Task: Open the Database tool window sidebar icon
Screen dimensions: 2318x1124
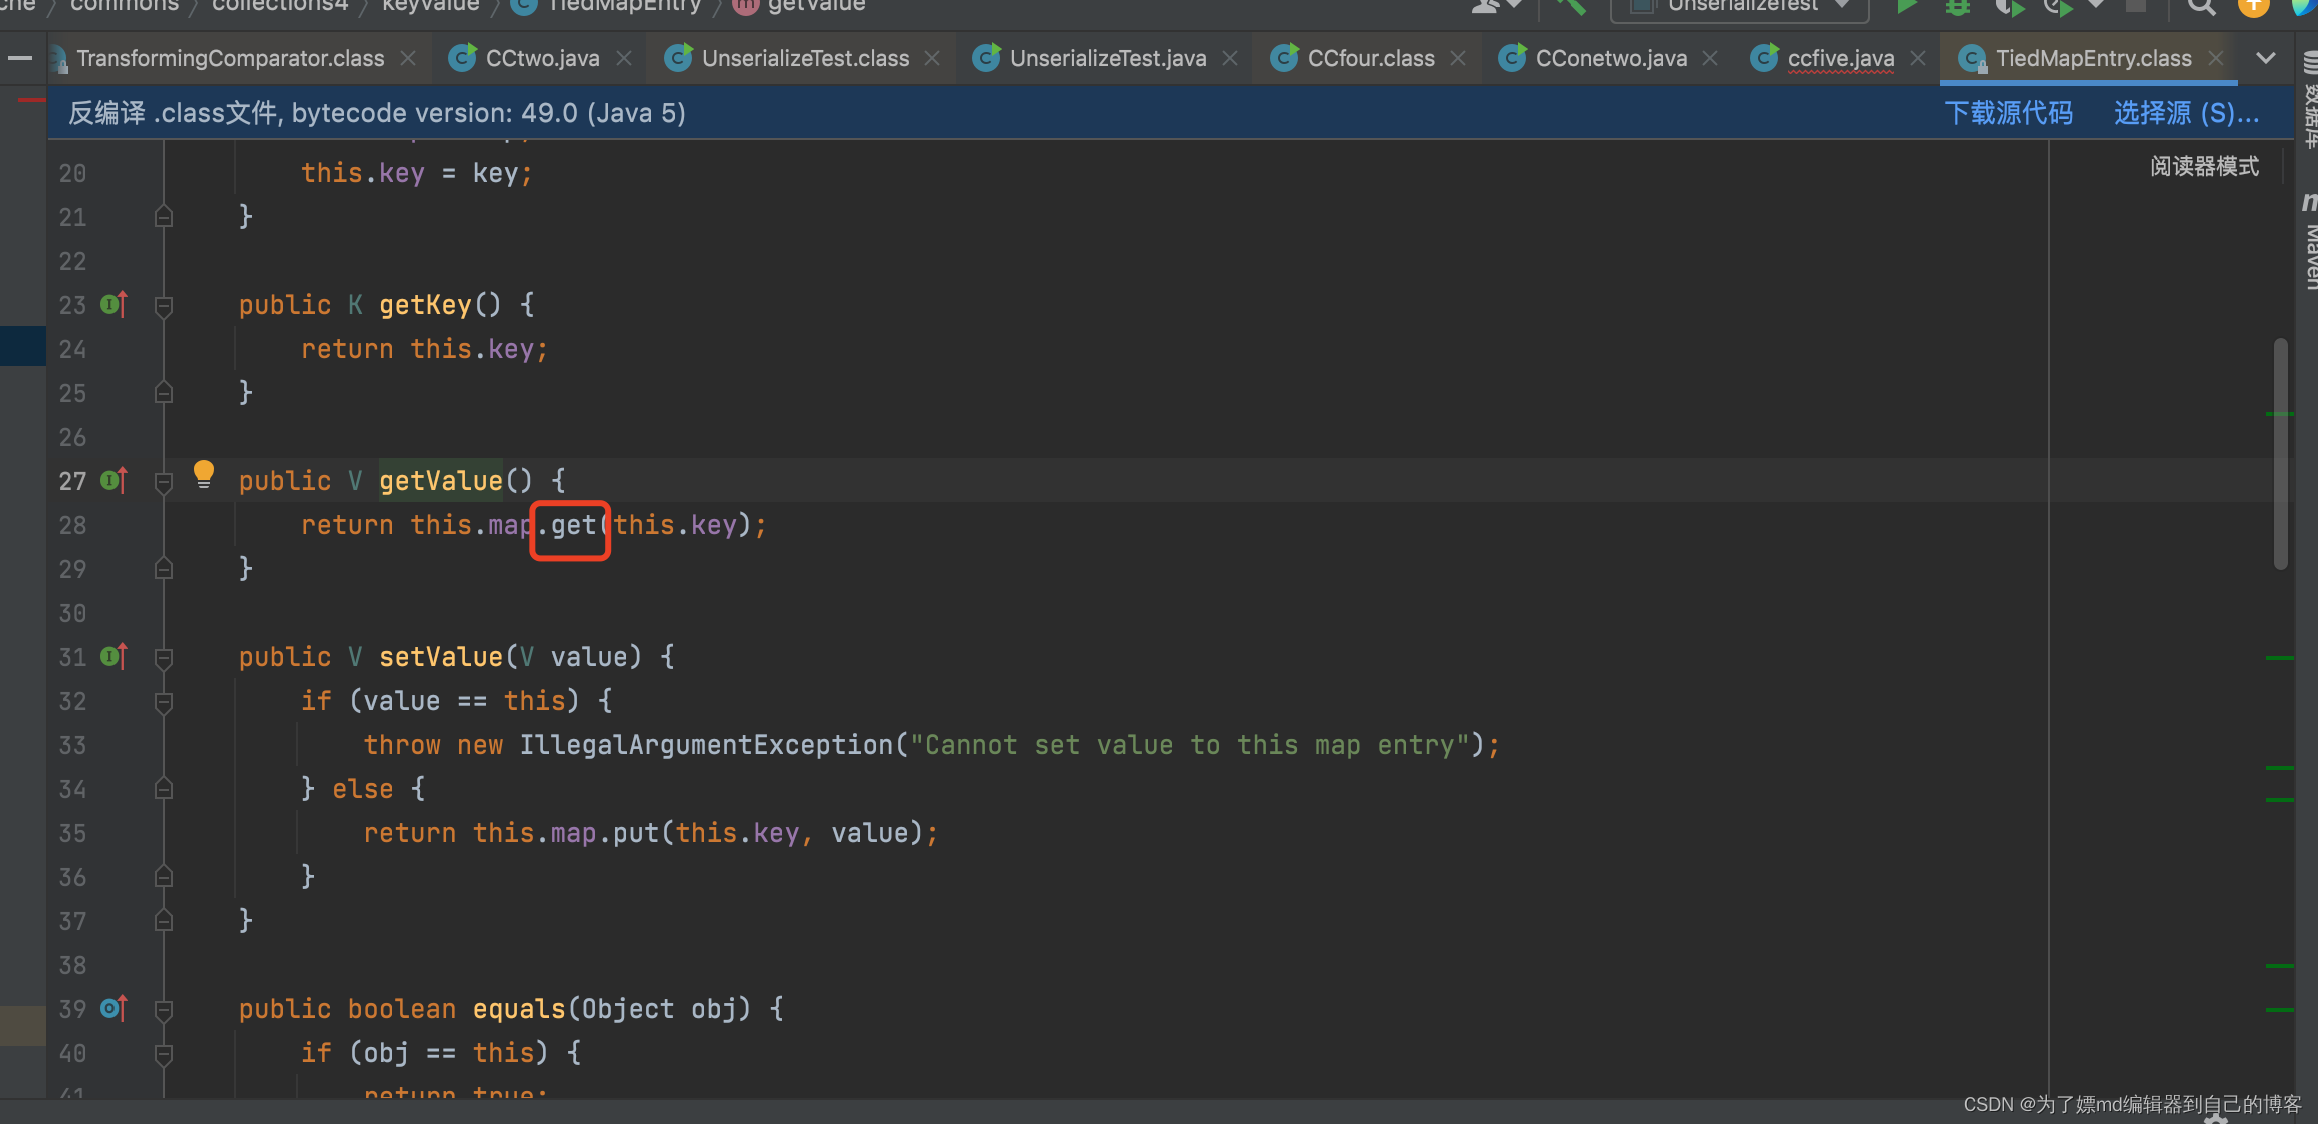Action: pyautogui.click(x=2309, y=100)
